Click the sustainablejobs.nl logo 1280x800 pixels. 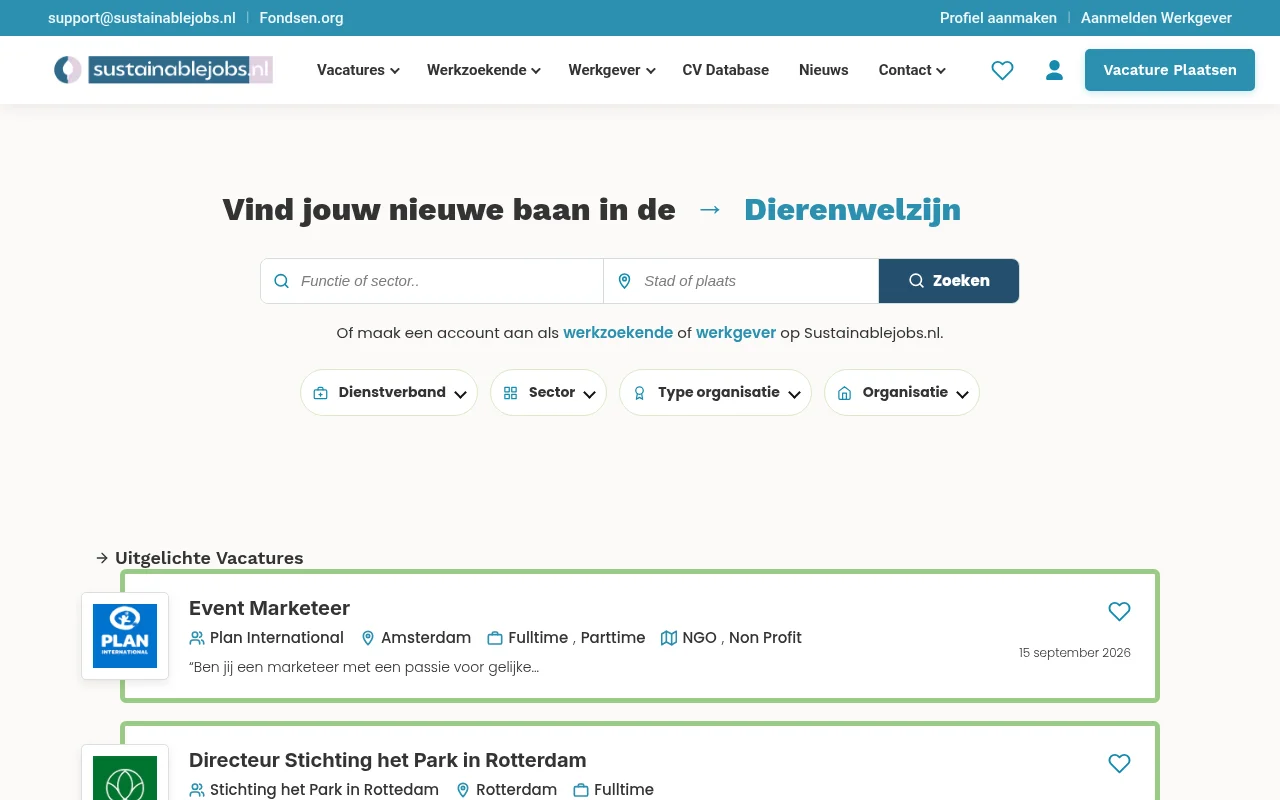pyautogui.click(x=163, y=69)
